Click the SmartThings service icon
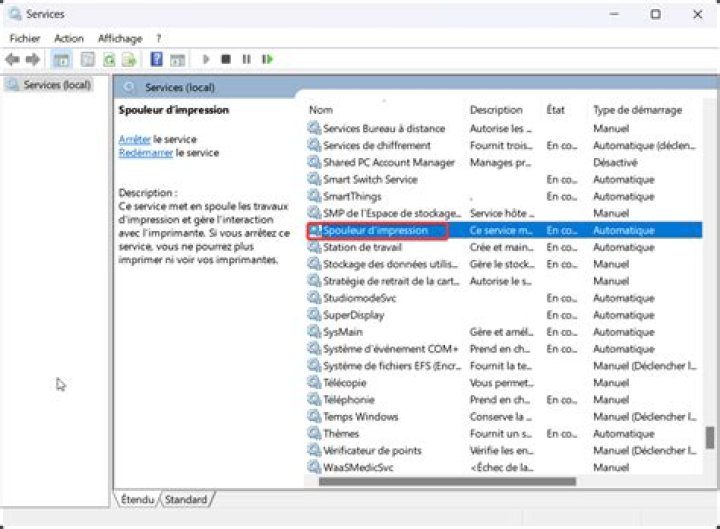Image resolution: width=720 pixels, height=529 pixels. (314, 196)
